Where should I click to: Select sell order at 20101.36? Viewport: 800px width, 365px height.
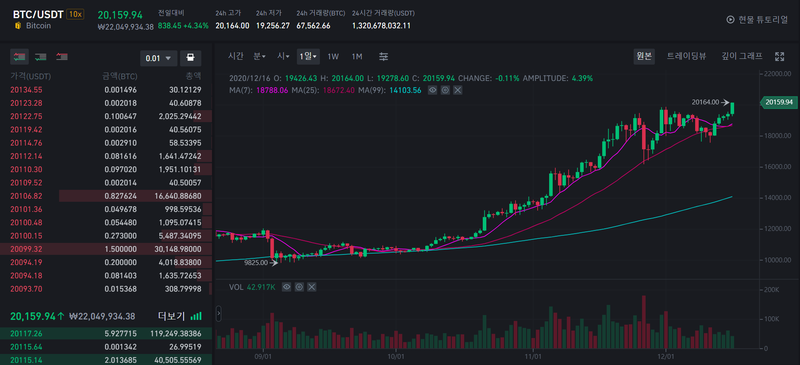pos(106,209)
